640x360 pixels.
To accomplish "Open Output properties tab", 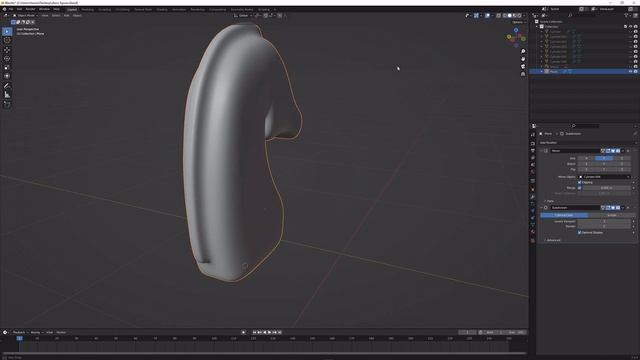I will [x=533, y=150].
